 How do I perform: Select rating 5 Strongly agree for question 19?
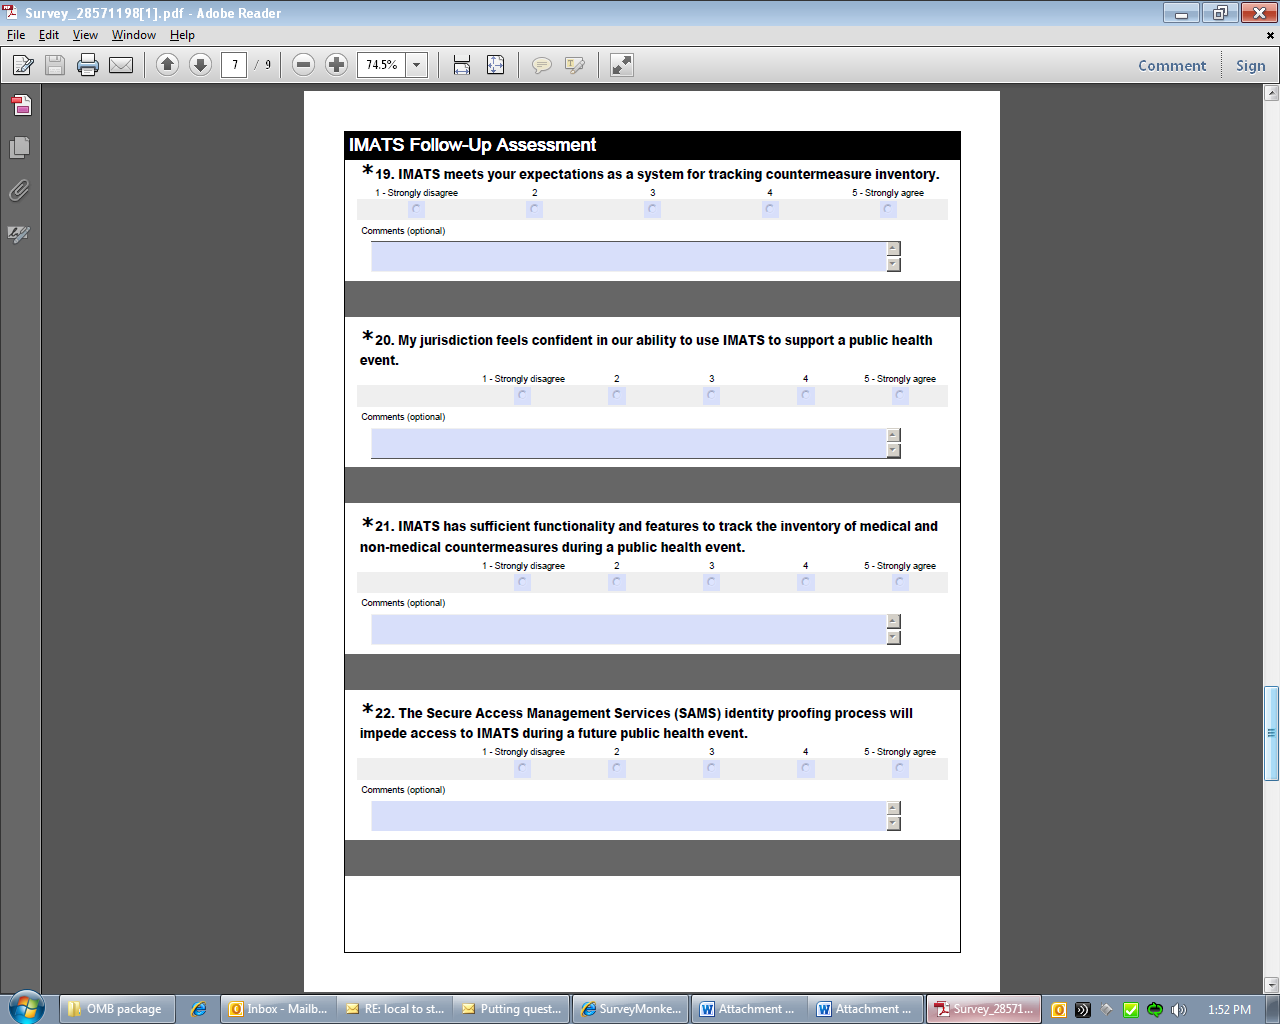[x=888, y=209]
